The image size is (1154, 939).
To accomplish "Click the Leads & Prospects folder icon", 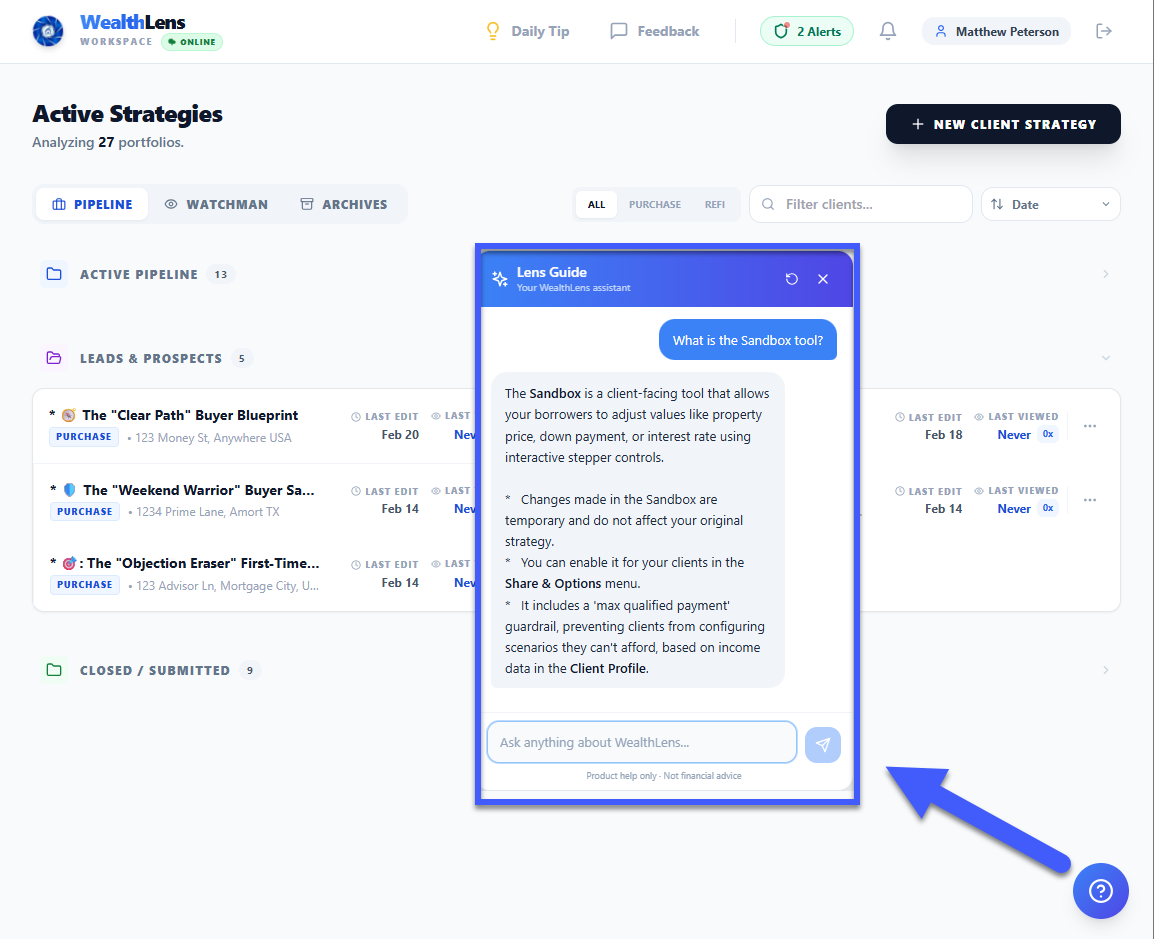I will tap(54, 358).
